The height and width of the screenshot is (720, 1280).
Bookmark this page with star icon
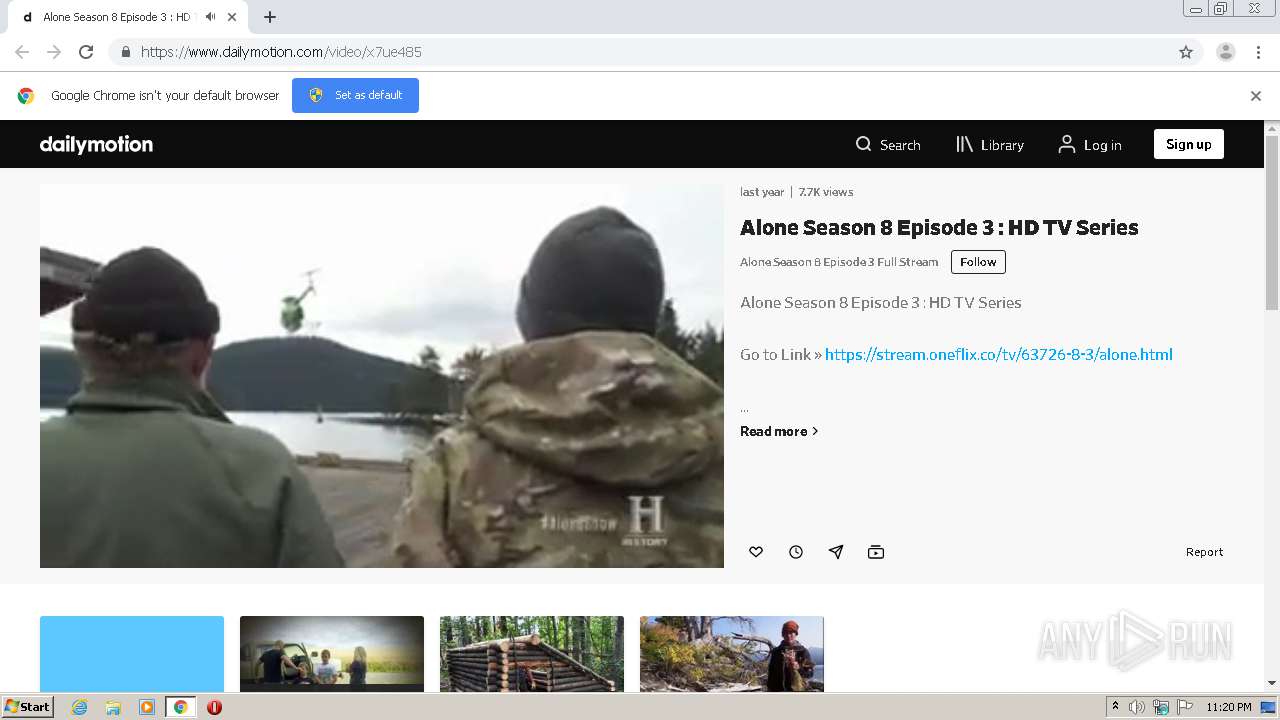point(1186,52)
